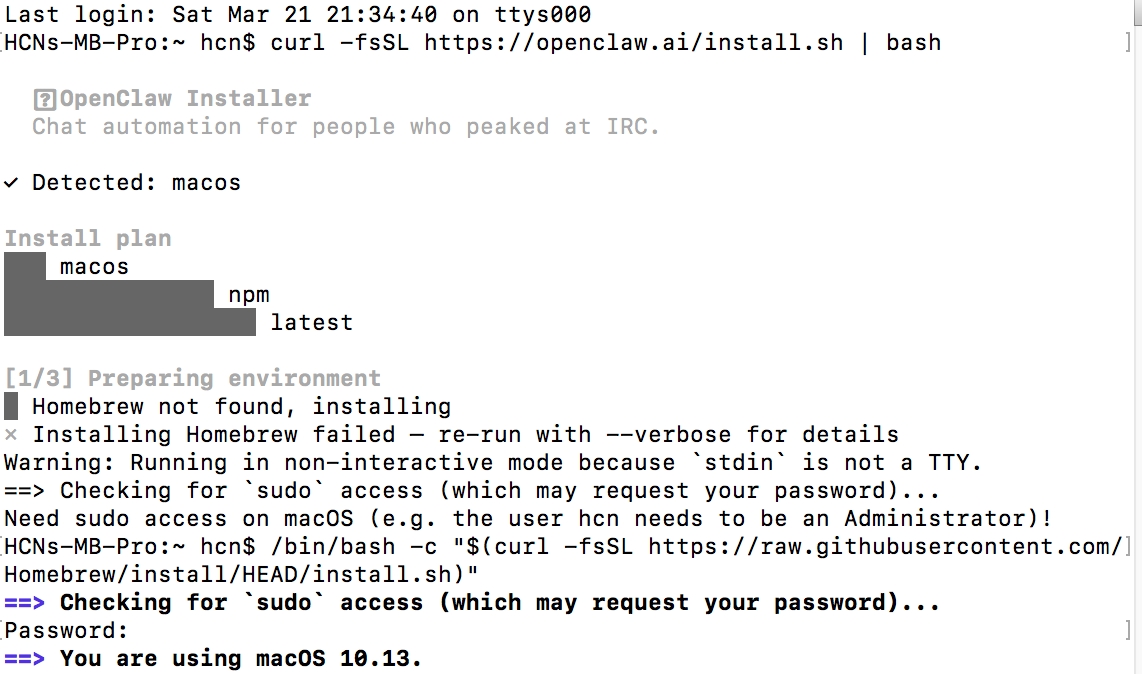This screenshot has height=674, width=1142.
Task: Click the "Last login" line at the top
Action: point(298,15)
